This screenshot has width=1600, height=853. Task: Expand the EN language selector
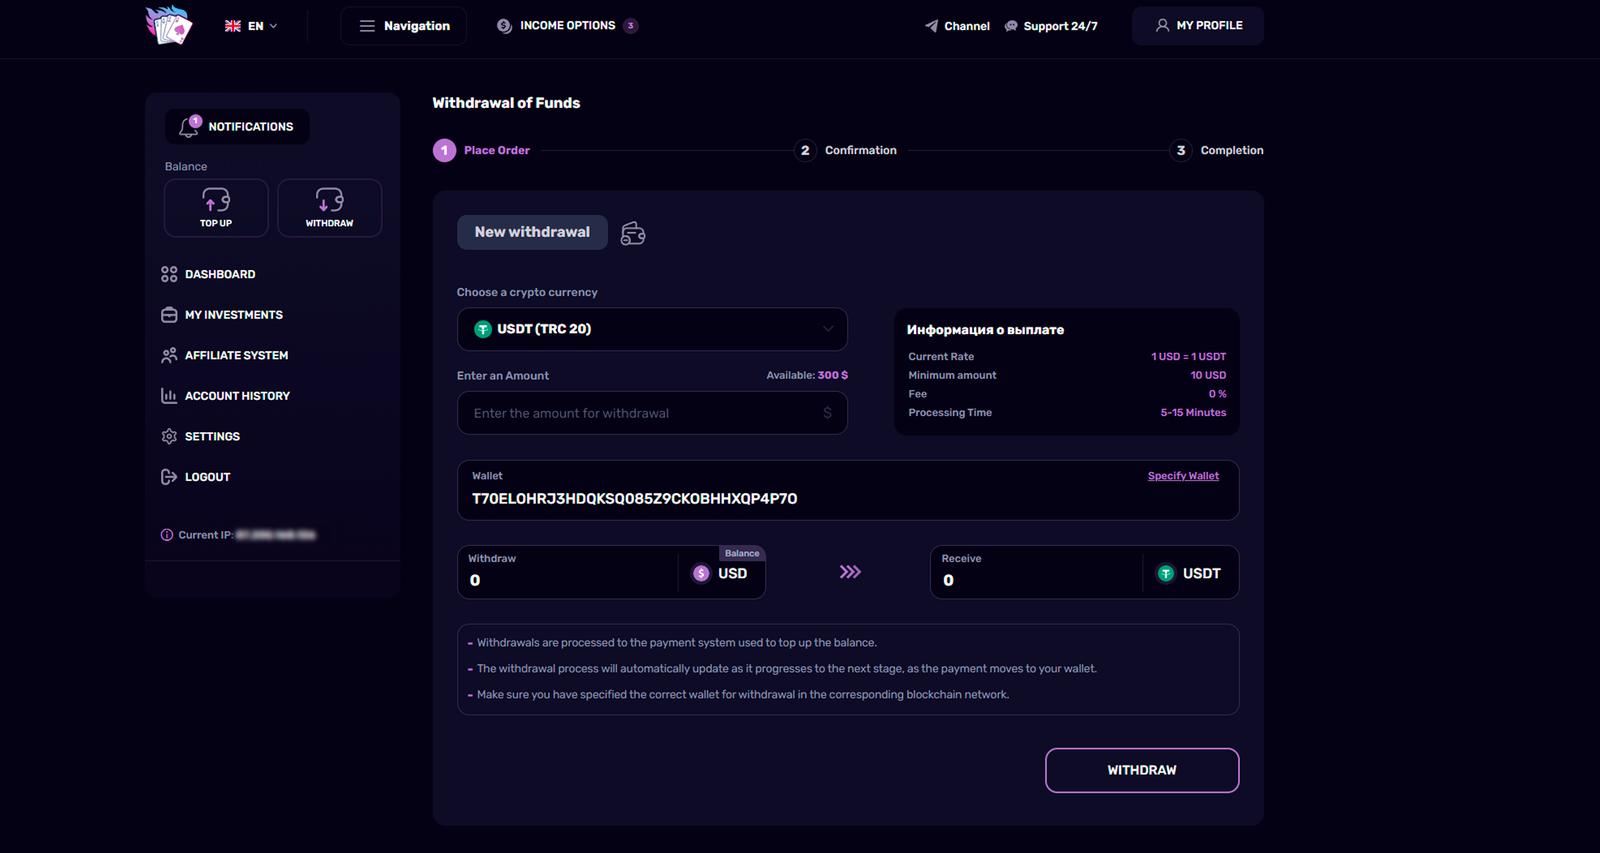point(251,26)
